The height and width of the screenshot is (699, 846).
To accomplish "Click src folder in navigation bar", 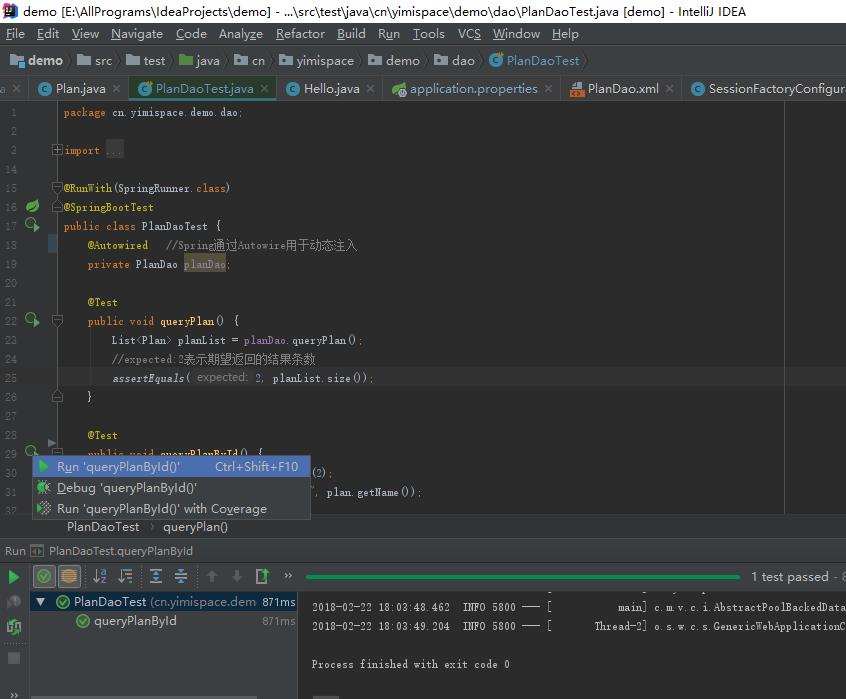I will pyautogui.click(x=95, y=60).
